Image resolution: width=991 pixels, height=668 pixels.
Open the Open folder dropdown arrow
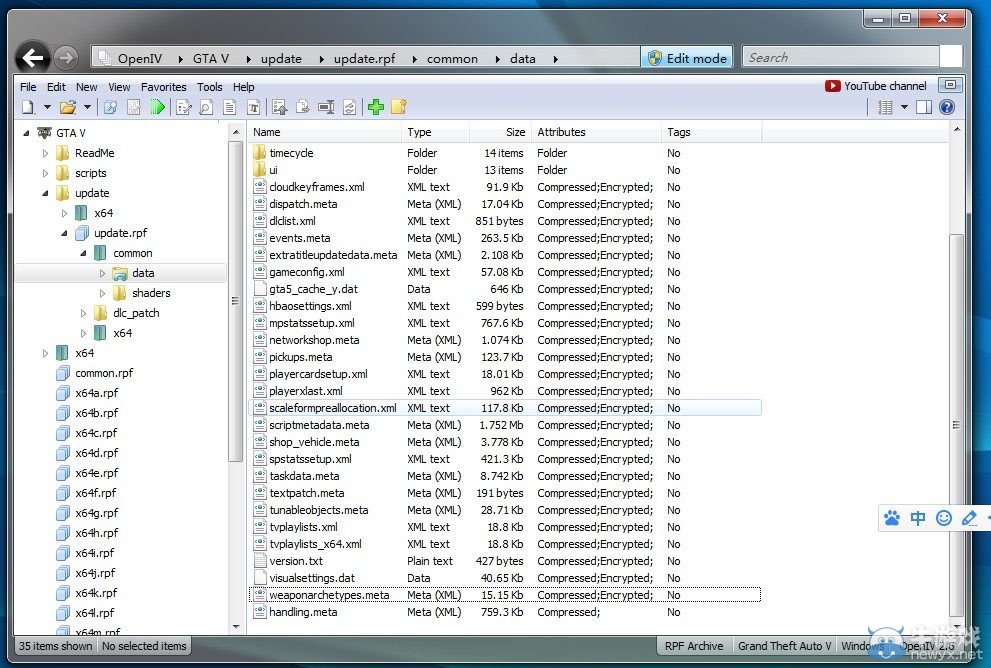(87, 107)
